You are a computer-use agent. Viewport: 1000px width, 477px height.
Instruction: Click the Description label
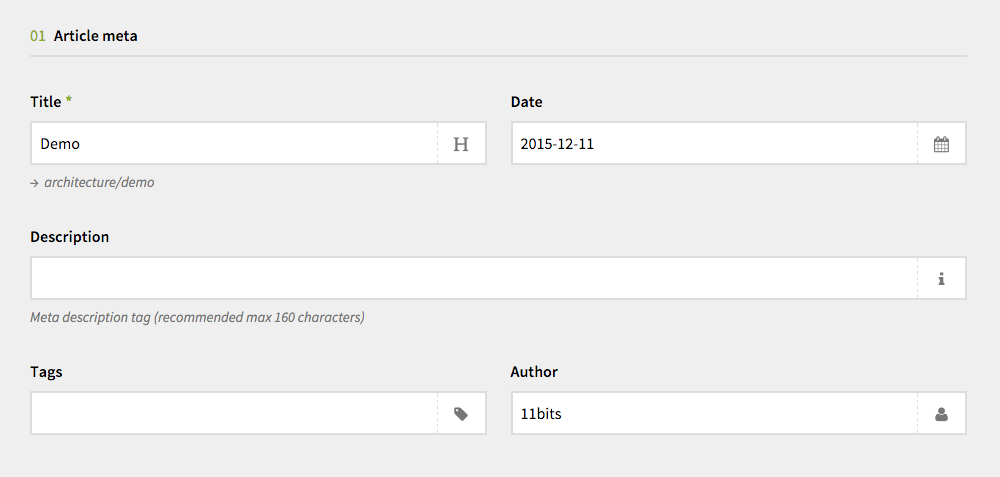pyautogui.click(x=70, y=237)
